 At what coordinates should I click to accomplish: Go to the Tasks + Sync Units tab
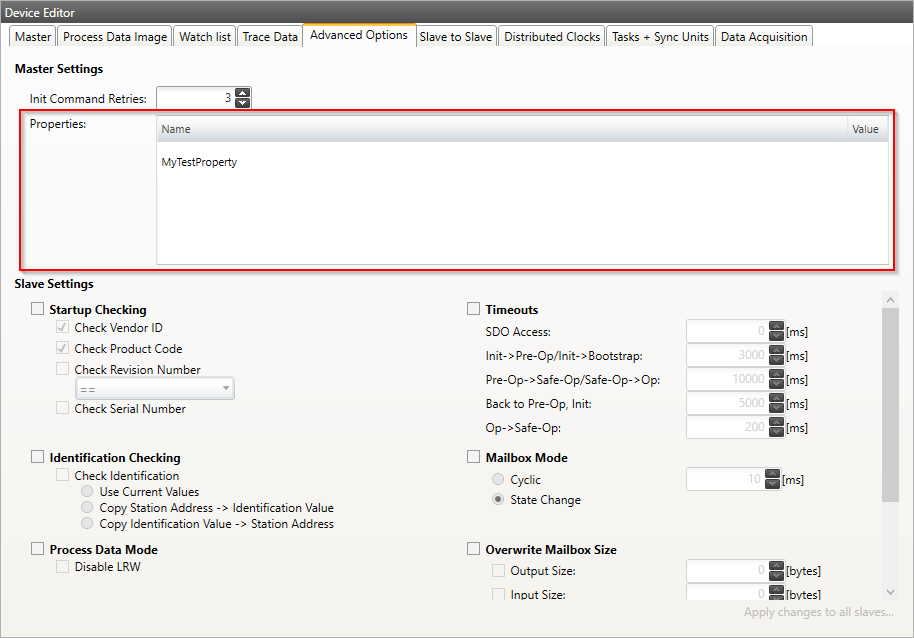660,37
